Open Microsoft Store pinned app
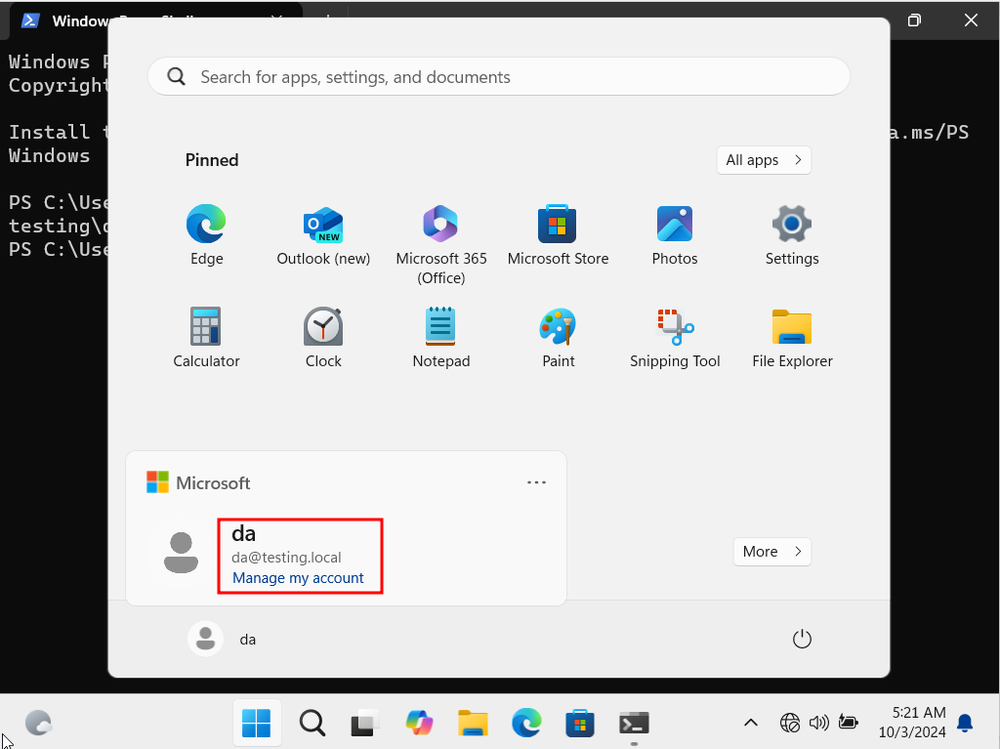 tap(558, 235)
